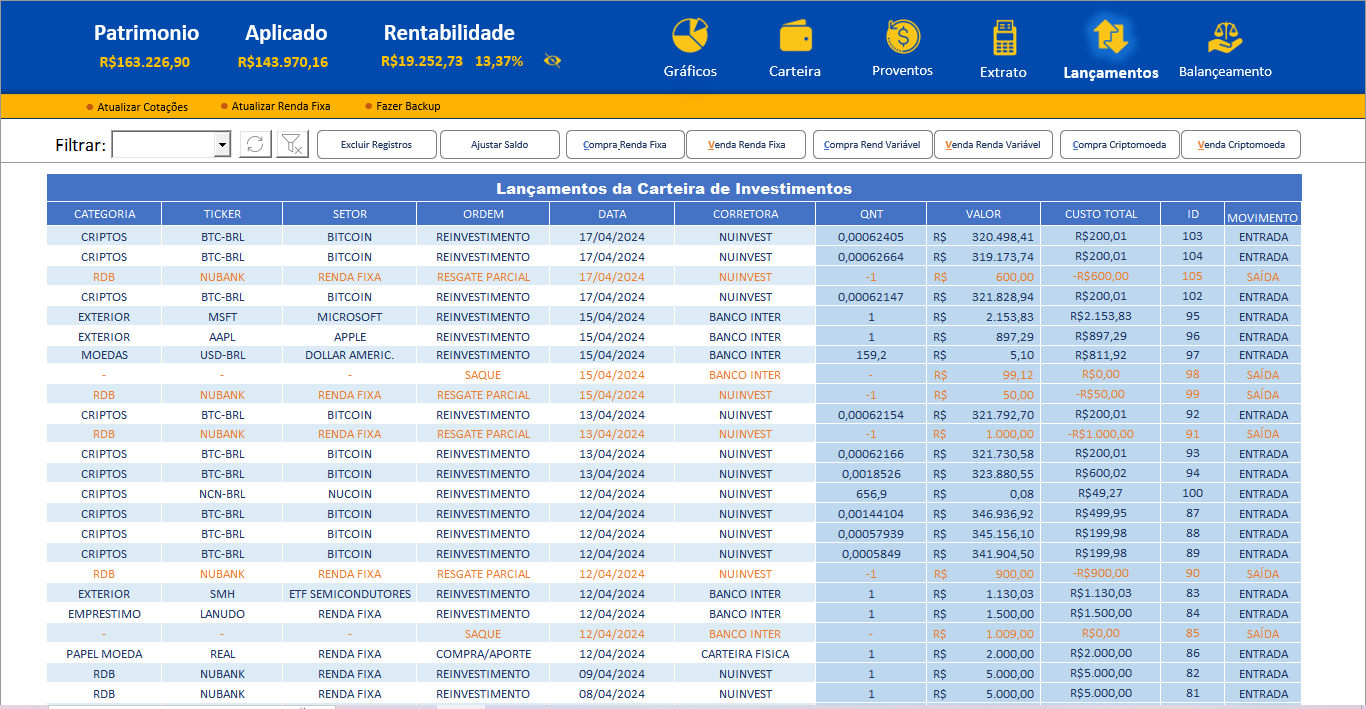Viewport: 1366px width, 709px height.
Task: Click the Excluir Registros button
Action: pos(376,144)
